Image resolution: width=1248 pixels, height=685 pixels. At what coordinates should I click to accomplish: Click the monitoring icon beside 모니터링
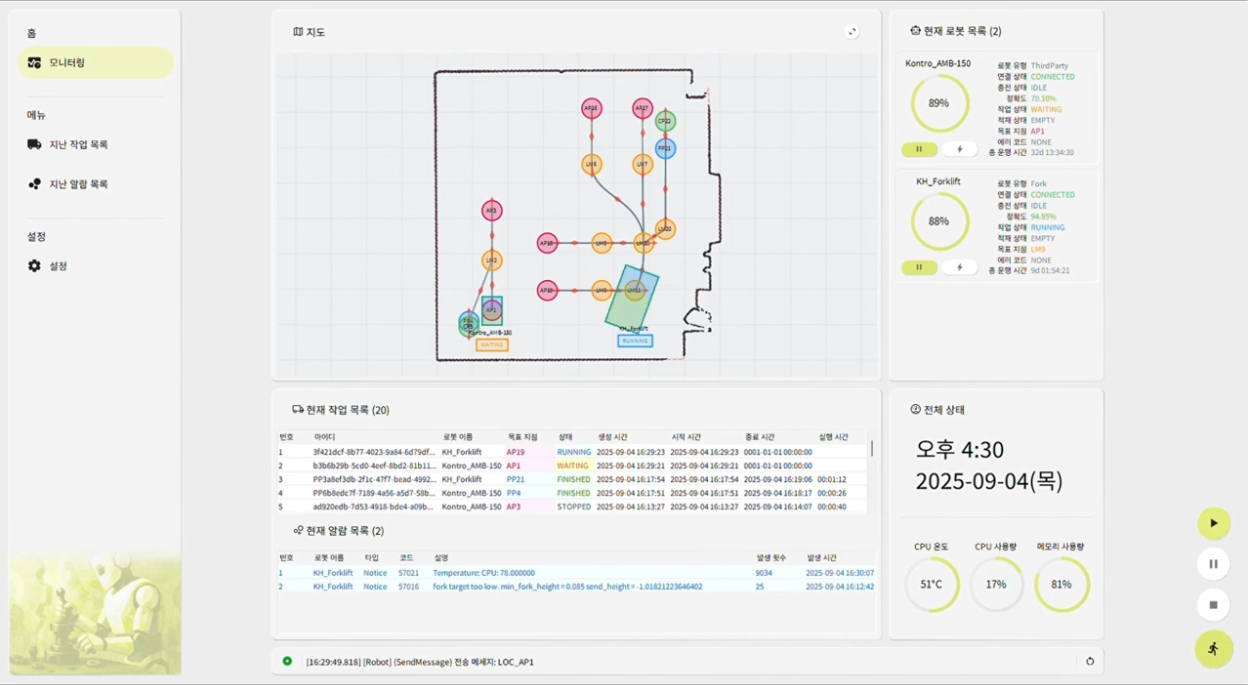click(35, 62)
